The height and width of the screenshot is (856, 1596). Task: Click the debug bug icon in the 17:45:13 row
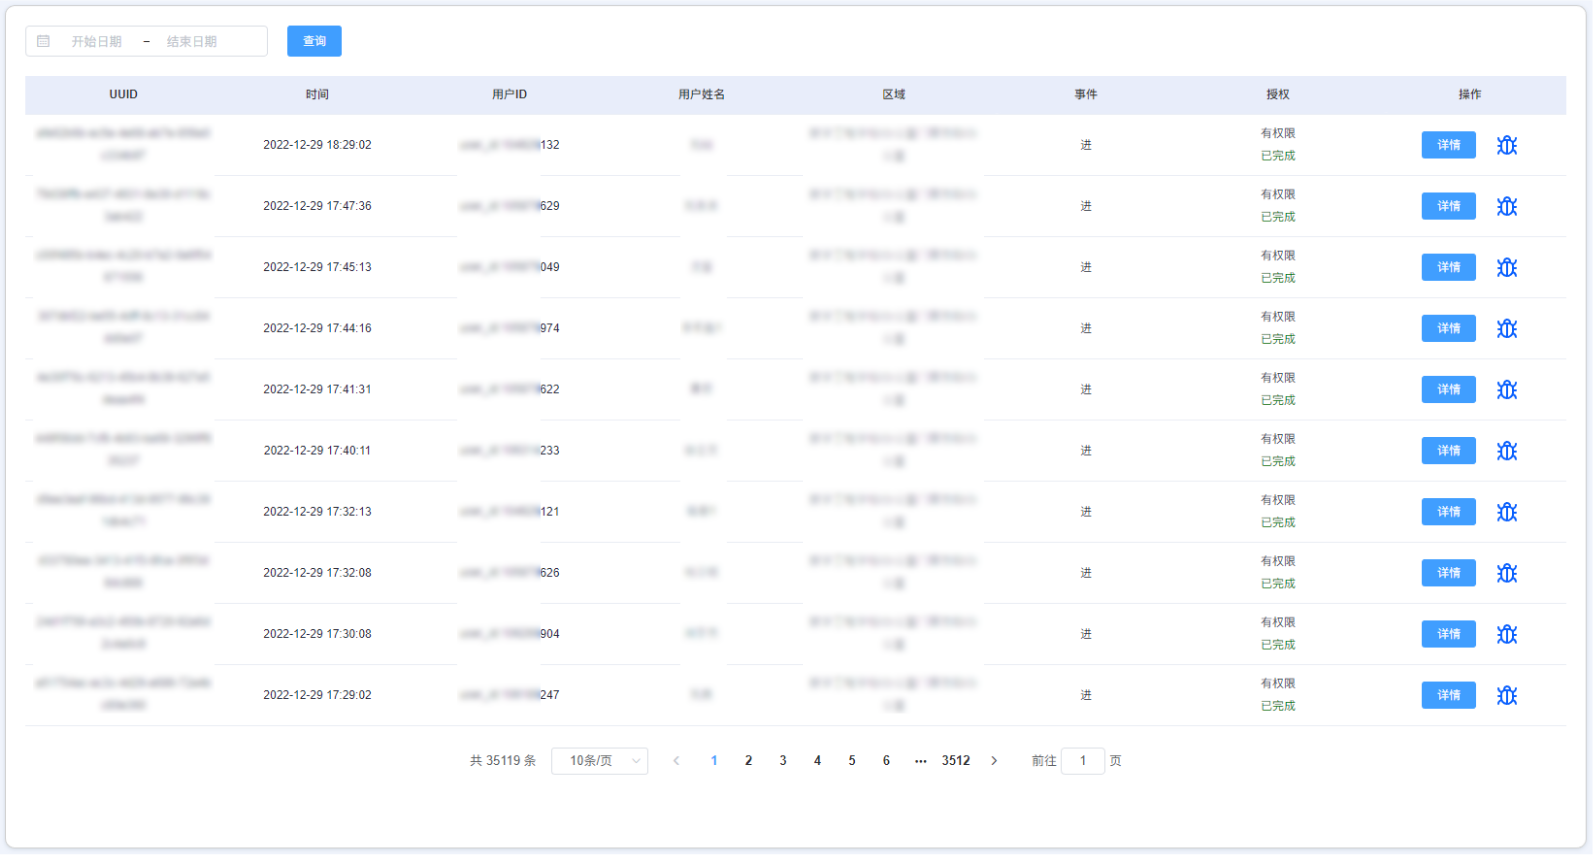point(1509,267)
